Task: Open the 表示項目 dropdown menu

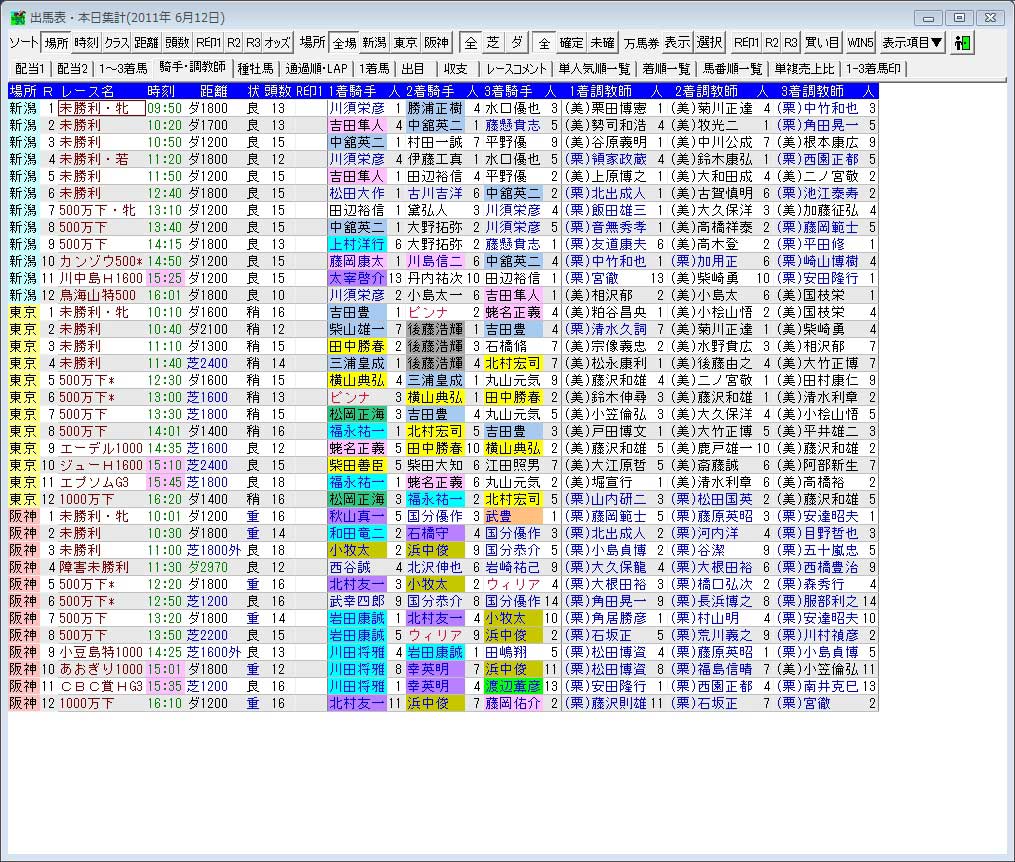Action: click(x=912, y=43)
